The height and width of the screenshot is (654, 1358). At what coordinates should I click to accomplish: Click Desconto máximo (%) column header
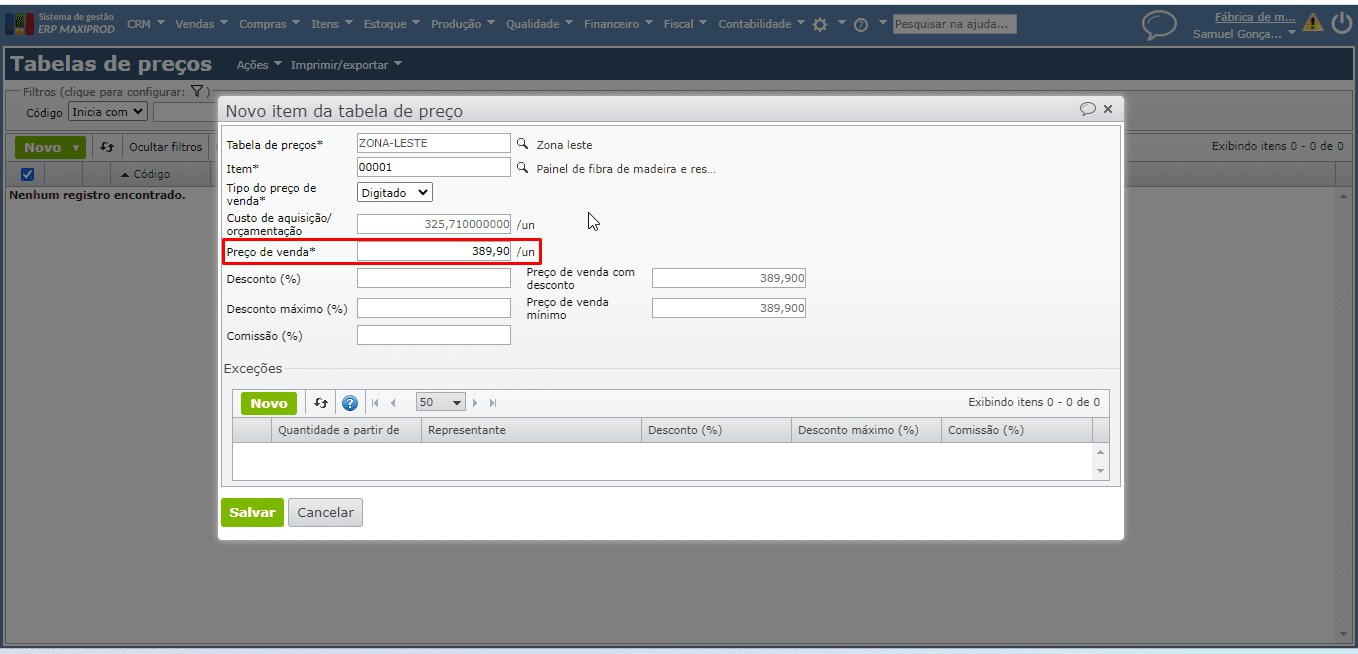click(x=866, y=430)
